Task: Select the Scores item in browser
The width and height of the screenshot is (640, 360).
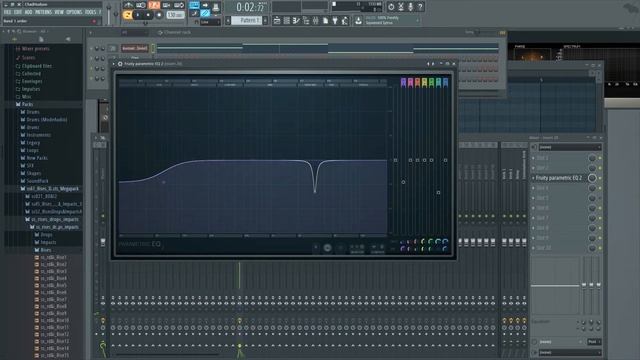Action: click(29, 58)
